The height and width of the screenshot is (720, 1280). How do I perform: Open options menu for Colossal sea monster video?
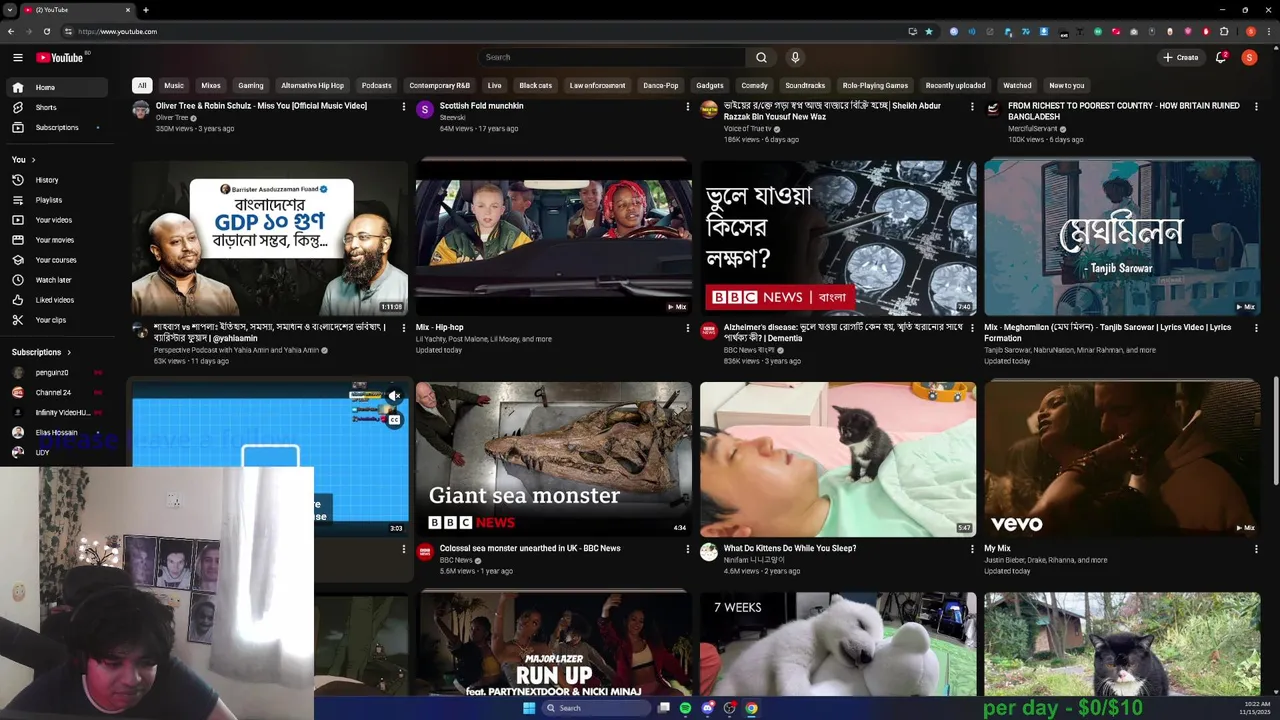[688, 549]
